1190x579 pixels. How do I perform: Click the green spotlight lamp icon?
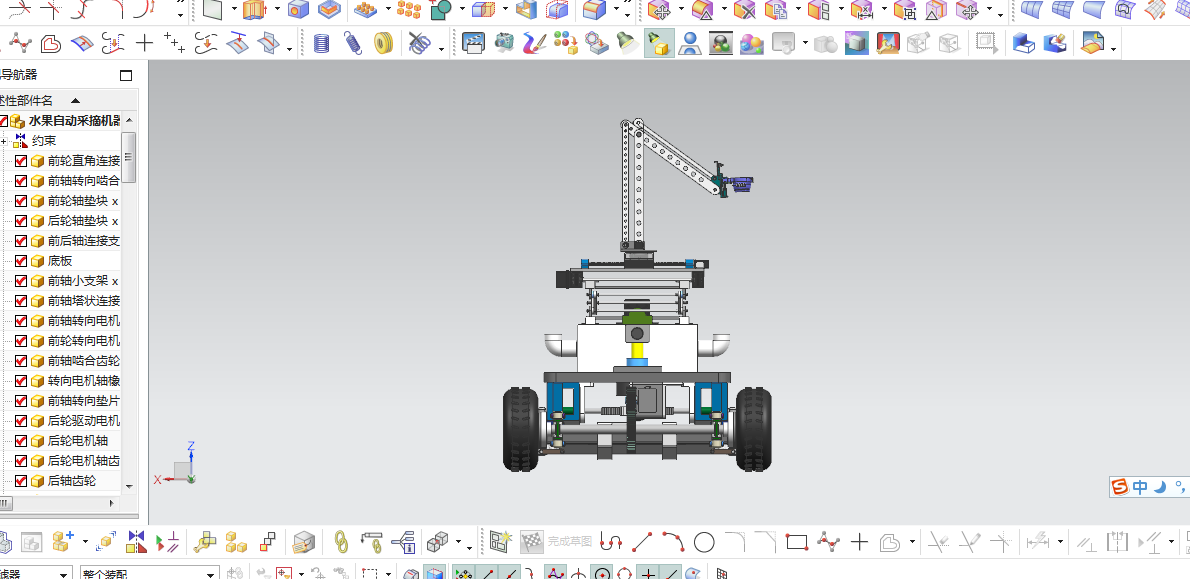(625, 42)
